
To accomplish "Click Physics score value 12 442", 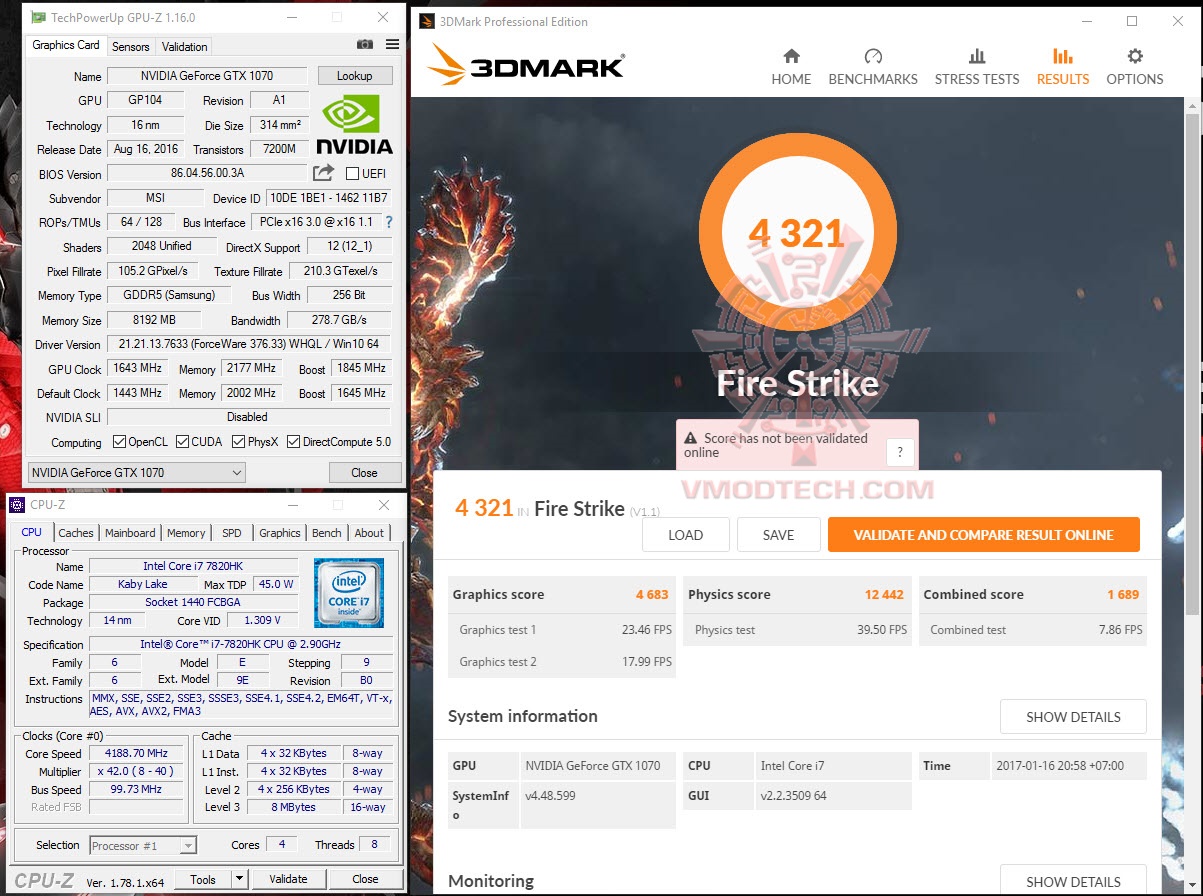I will (884, 594).
